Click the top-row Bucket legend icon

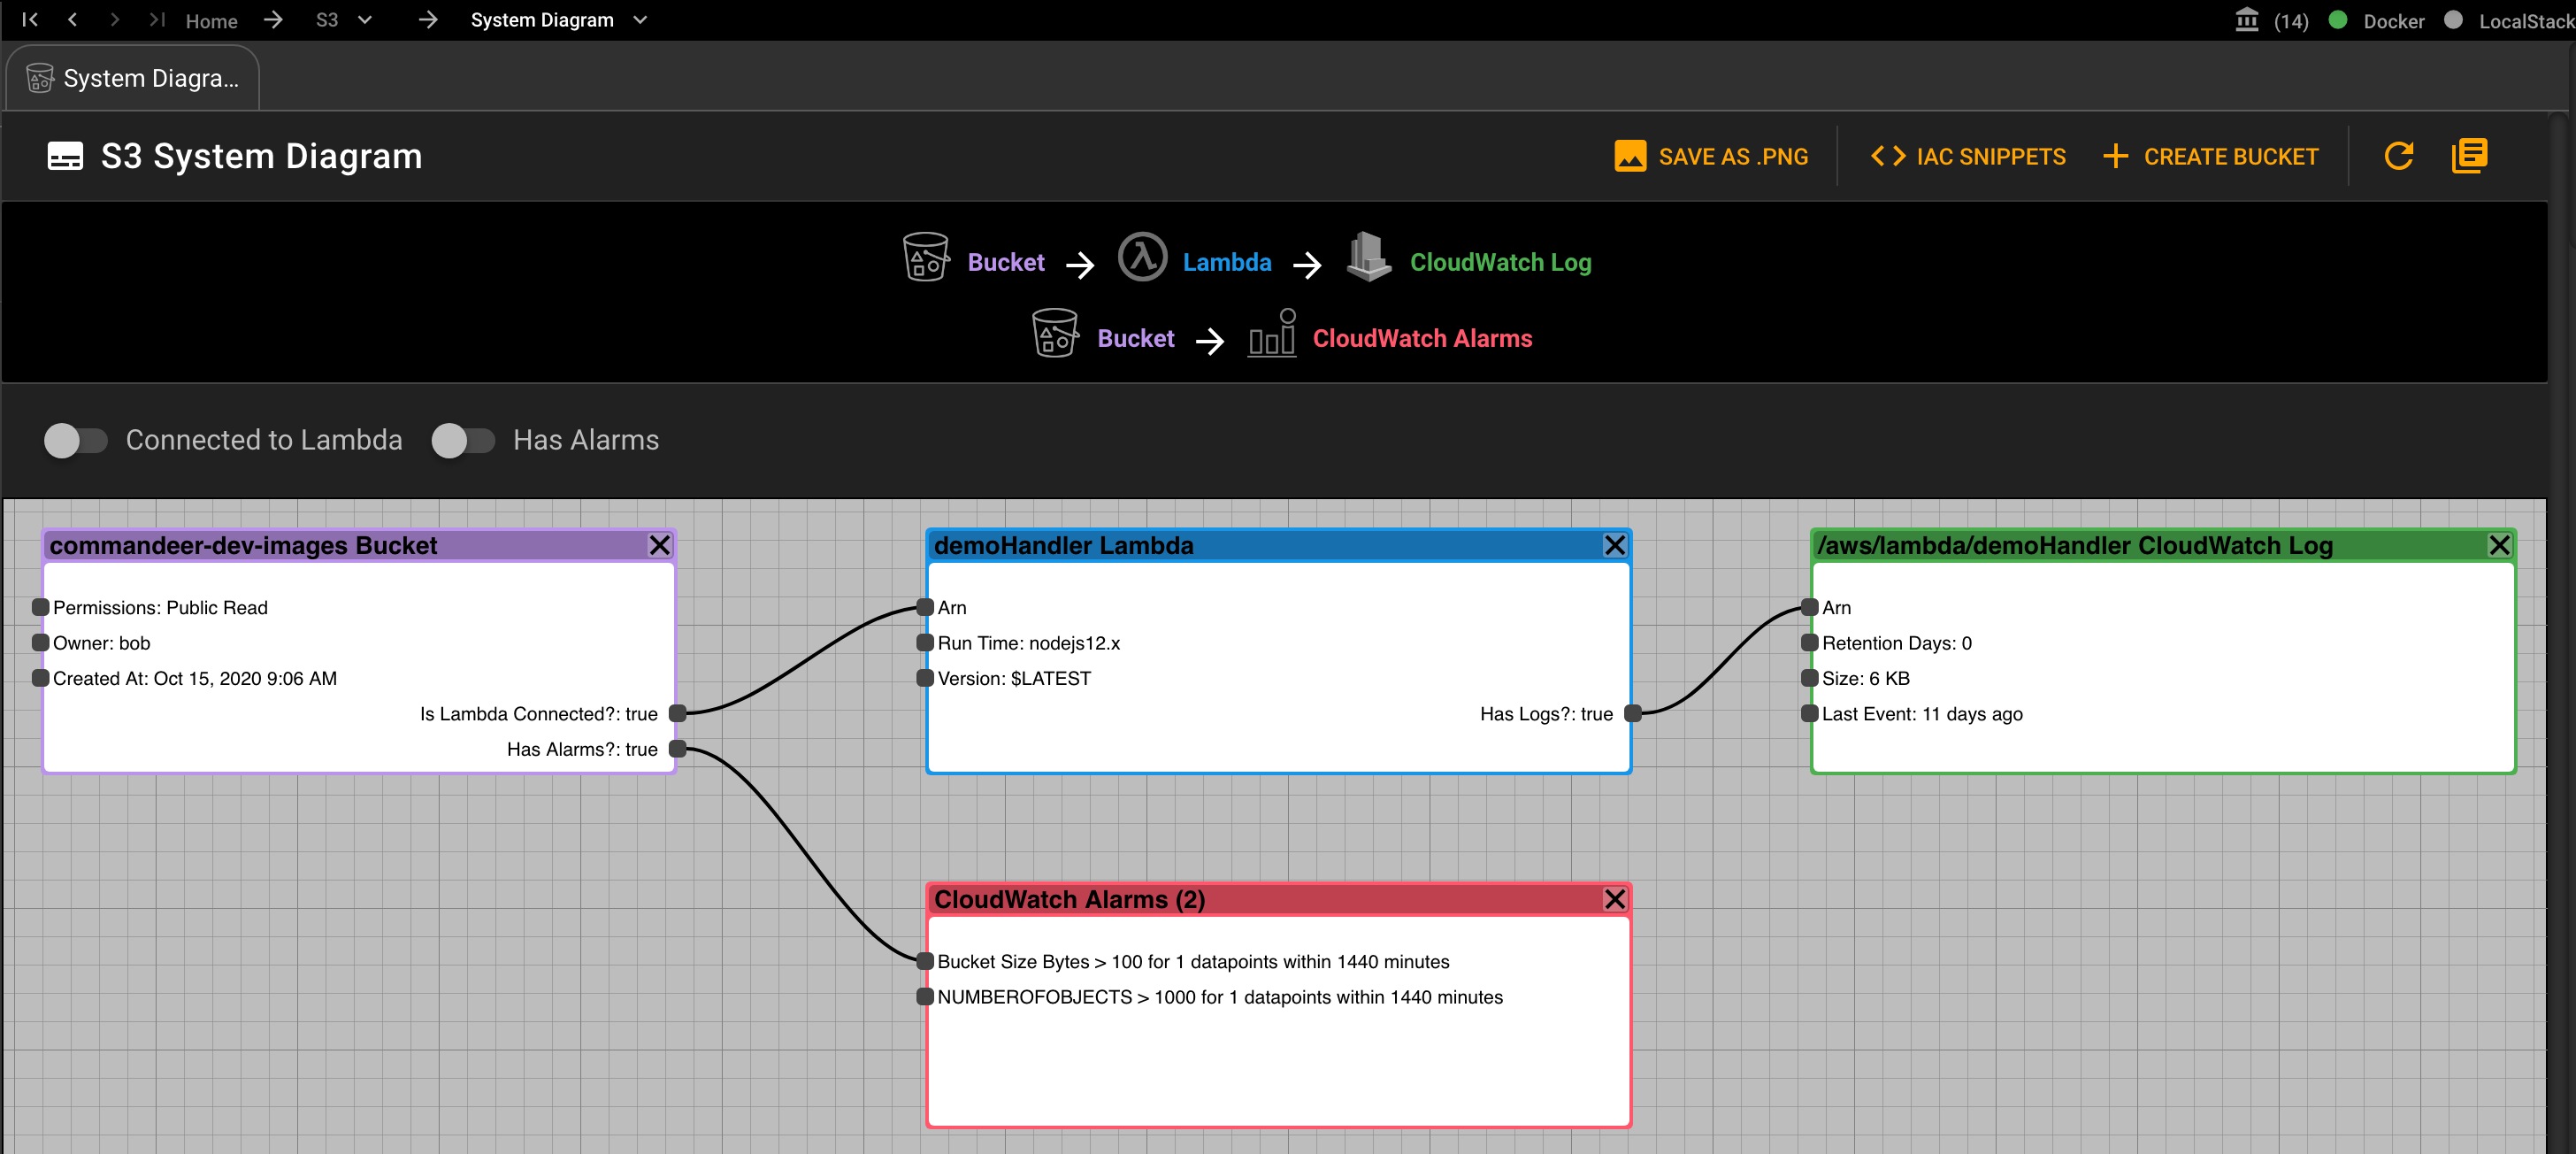click(925, 257)
